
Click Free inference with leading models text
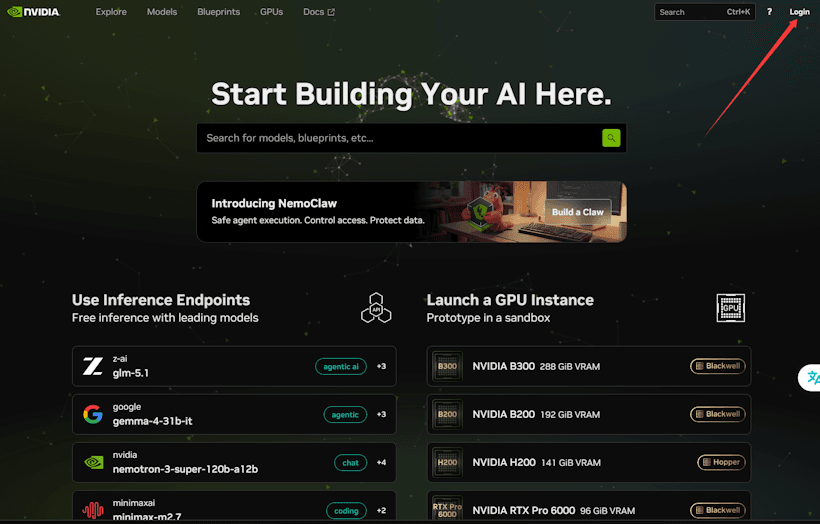(165, 318)
